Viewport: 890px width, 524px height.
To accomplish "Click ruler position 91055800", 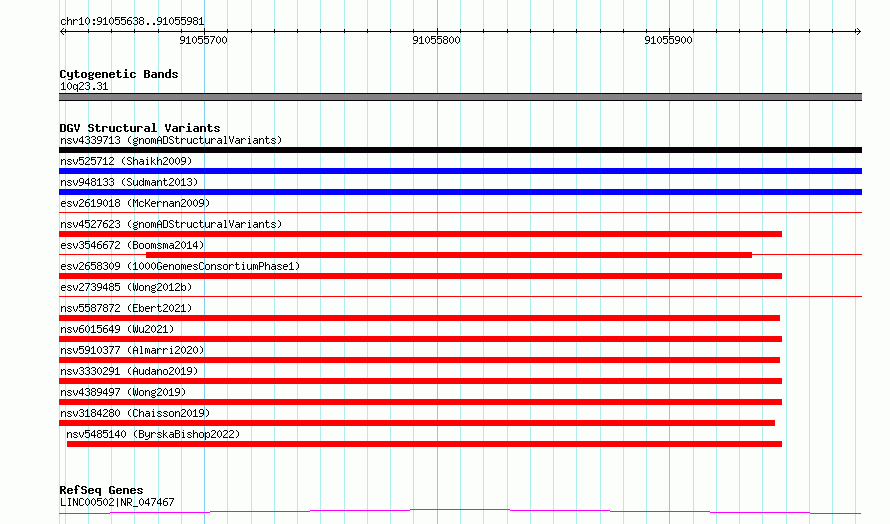I will [436, 40].
